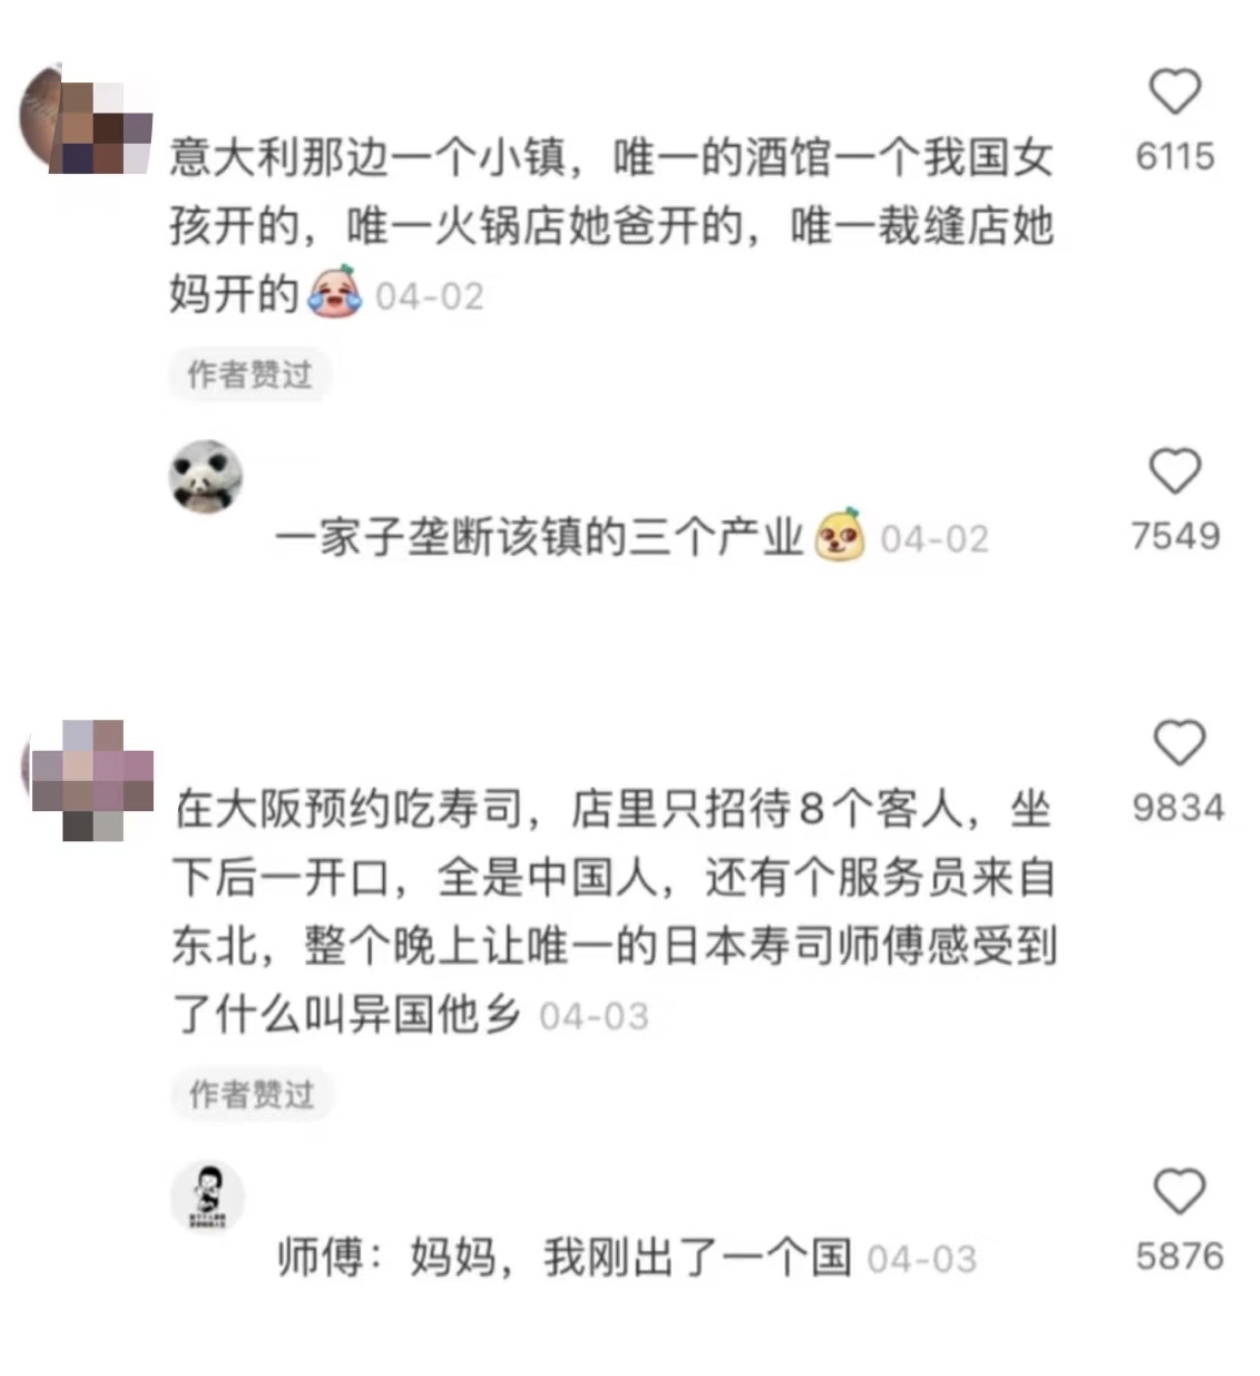Tap the 作者赞过 tag under the first comment

pyautogui.click(x=250, y=375)
